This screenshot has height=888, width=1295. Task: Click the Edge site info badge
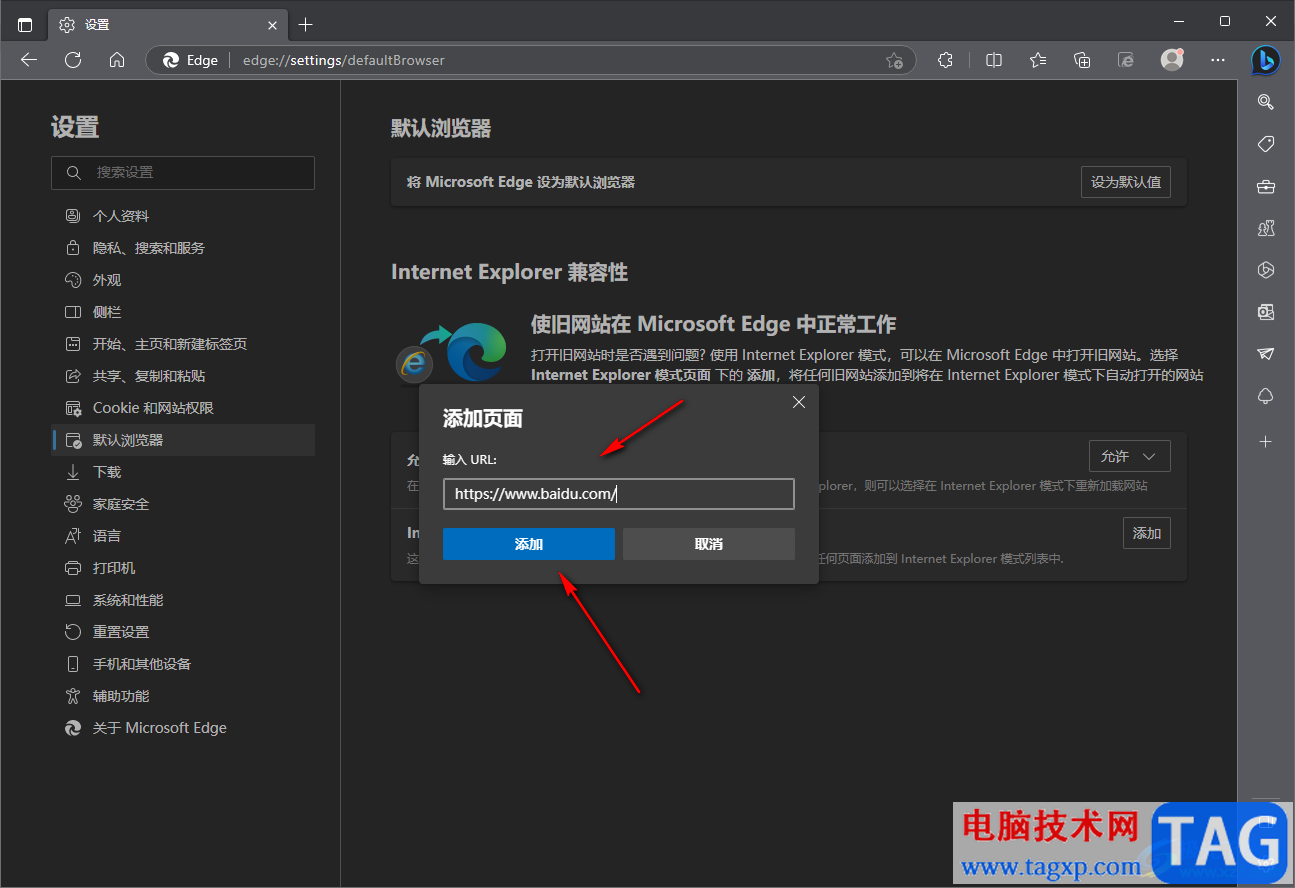click(x=190, y=60)
